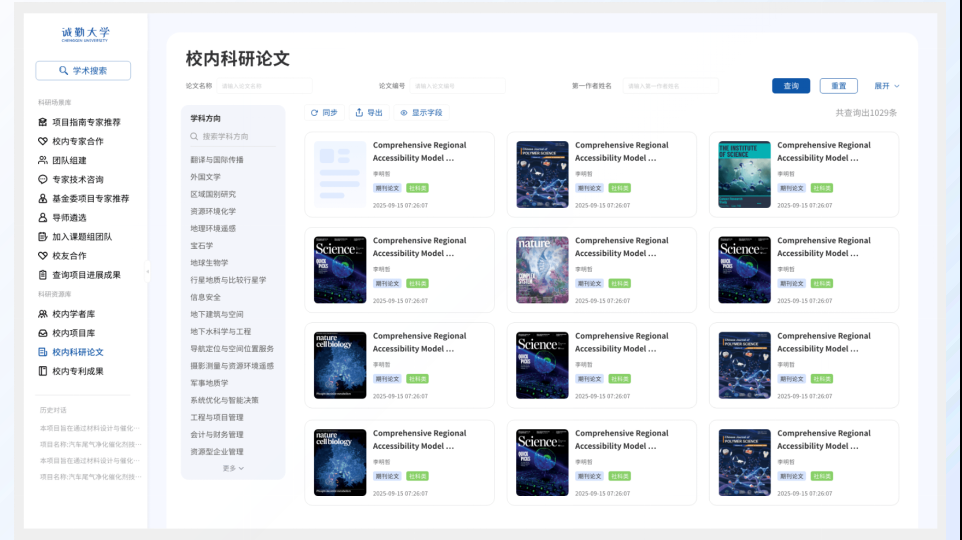Select 地理环境遥感 subject filter
962x540 pixels.
point(213,228)
